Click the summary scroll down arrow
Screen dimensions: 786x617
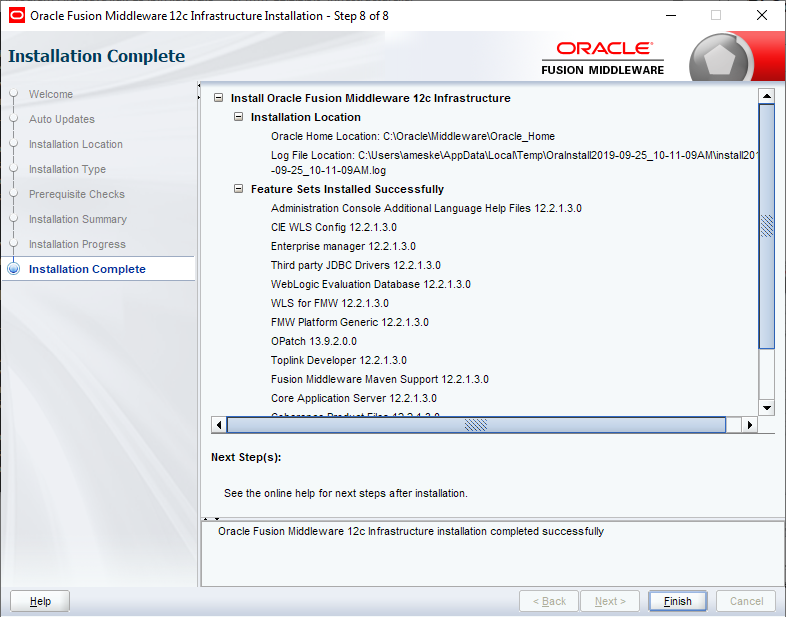click(x=766, y=407)
